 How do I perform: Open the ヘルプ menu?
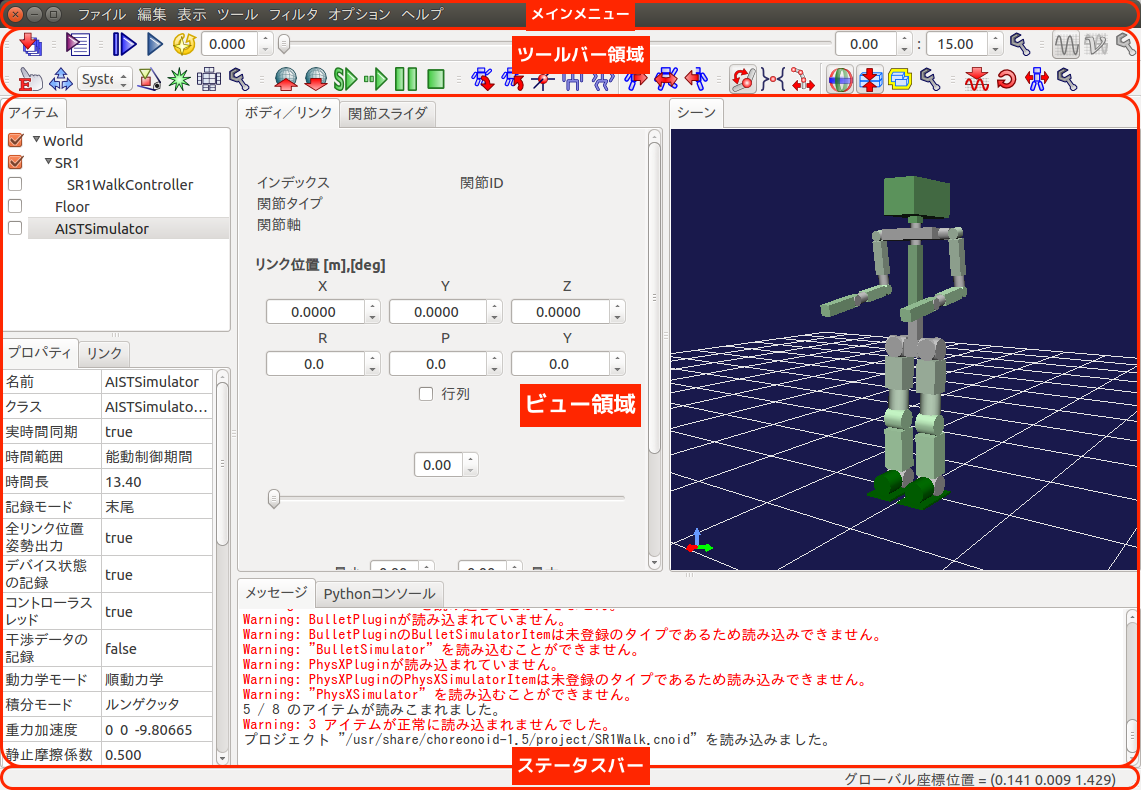click(x=422, y=14)
